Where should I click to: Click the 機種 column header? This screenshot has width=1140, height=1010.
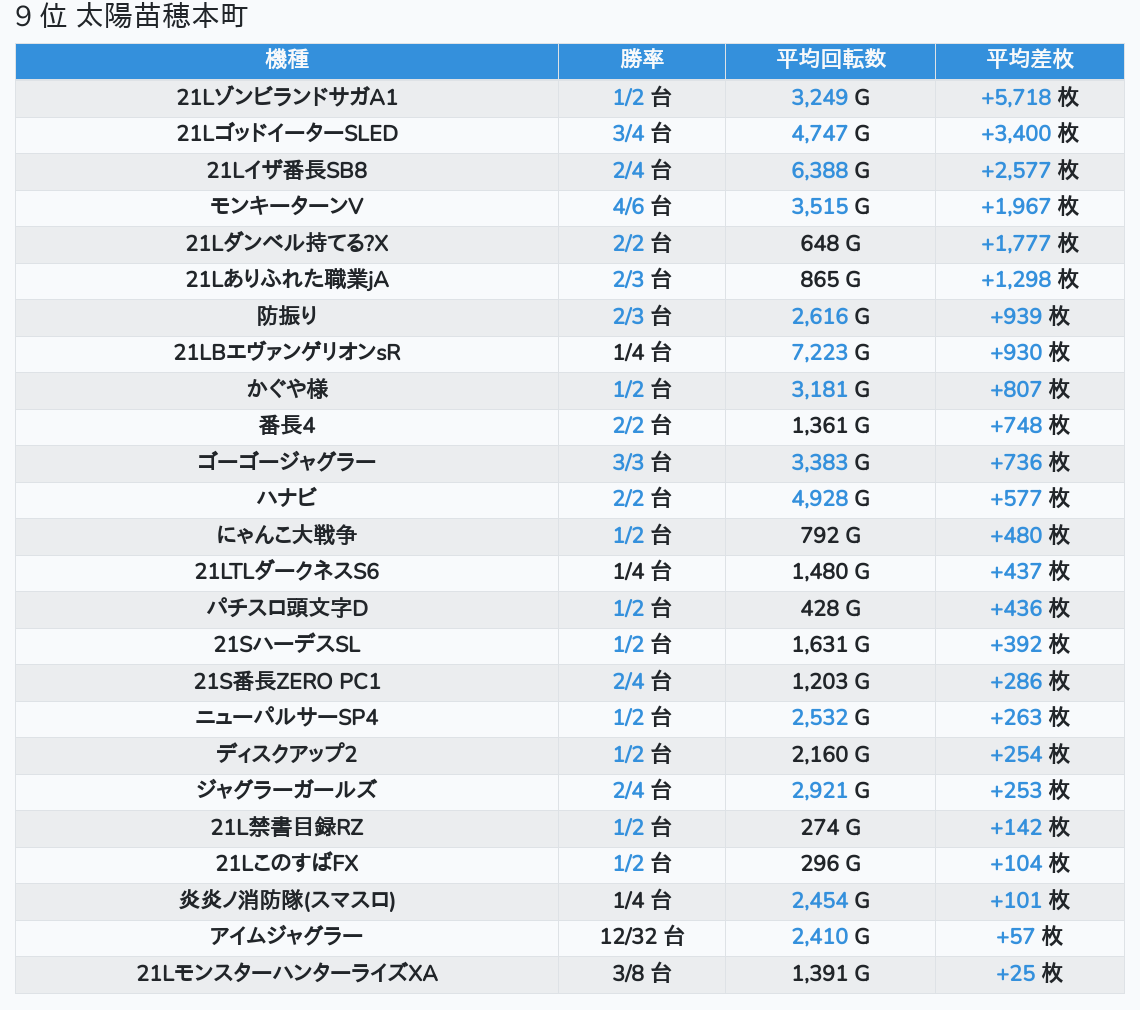click(x=286, y=59)
